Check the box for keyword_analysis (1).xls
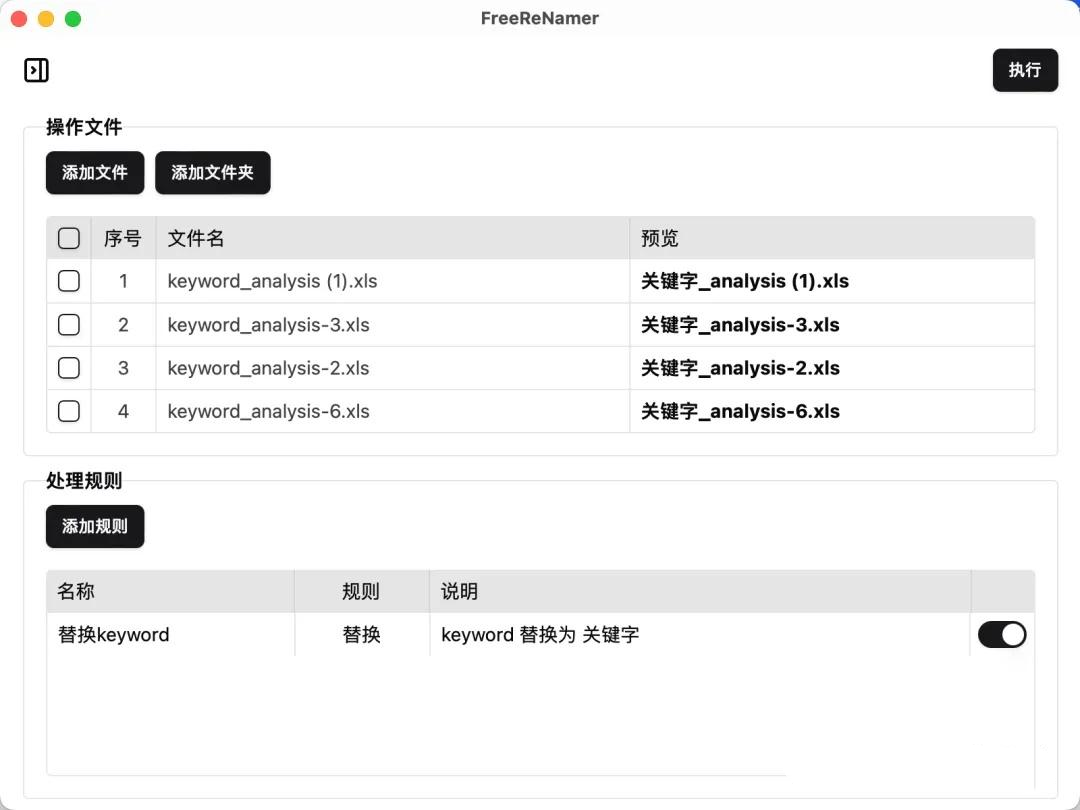1080x810 pixels. pyautogui.click(x=69, y=281)
